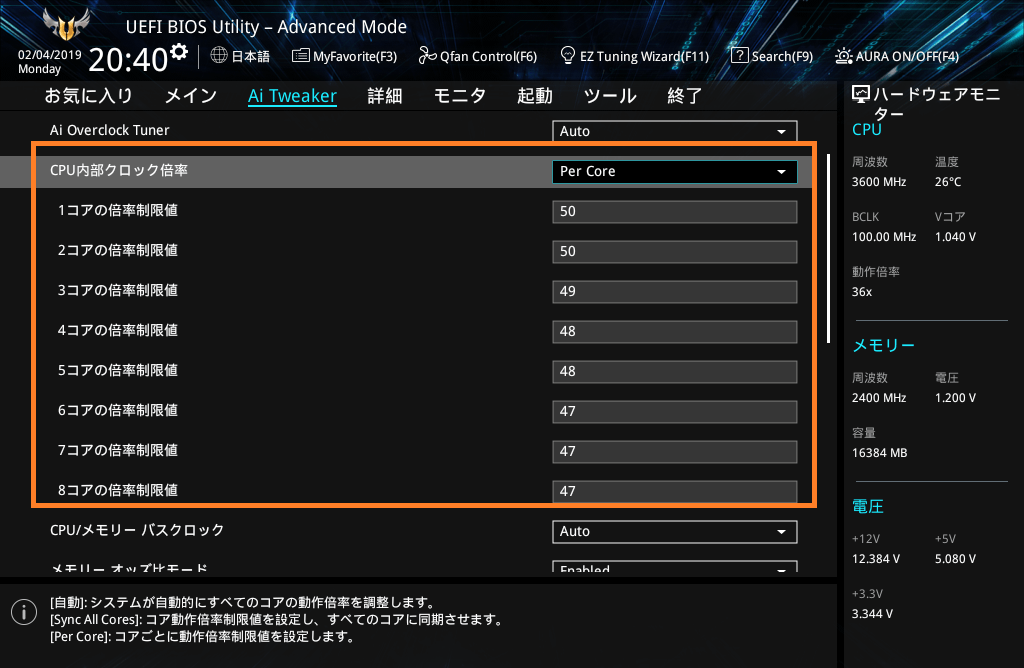The image size is (1024, 668).
Task: Click the globe language icon
Action: coord(219,56)
